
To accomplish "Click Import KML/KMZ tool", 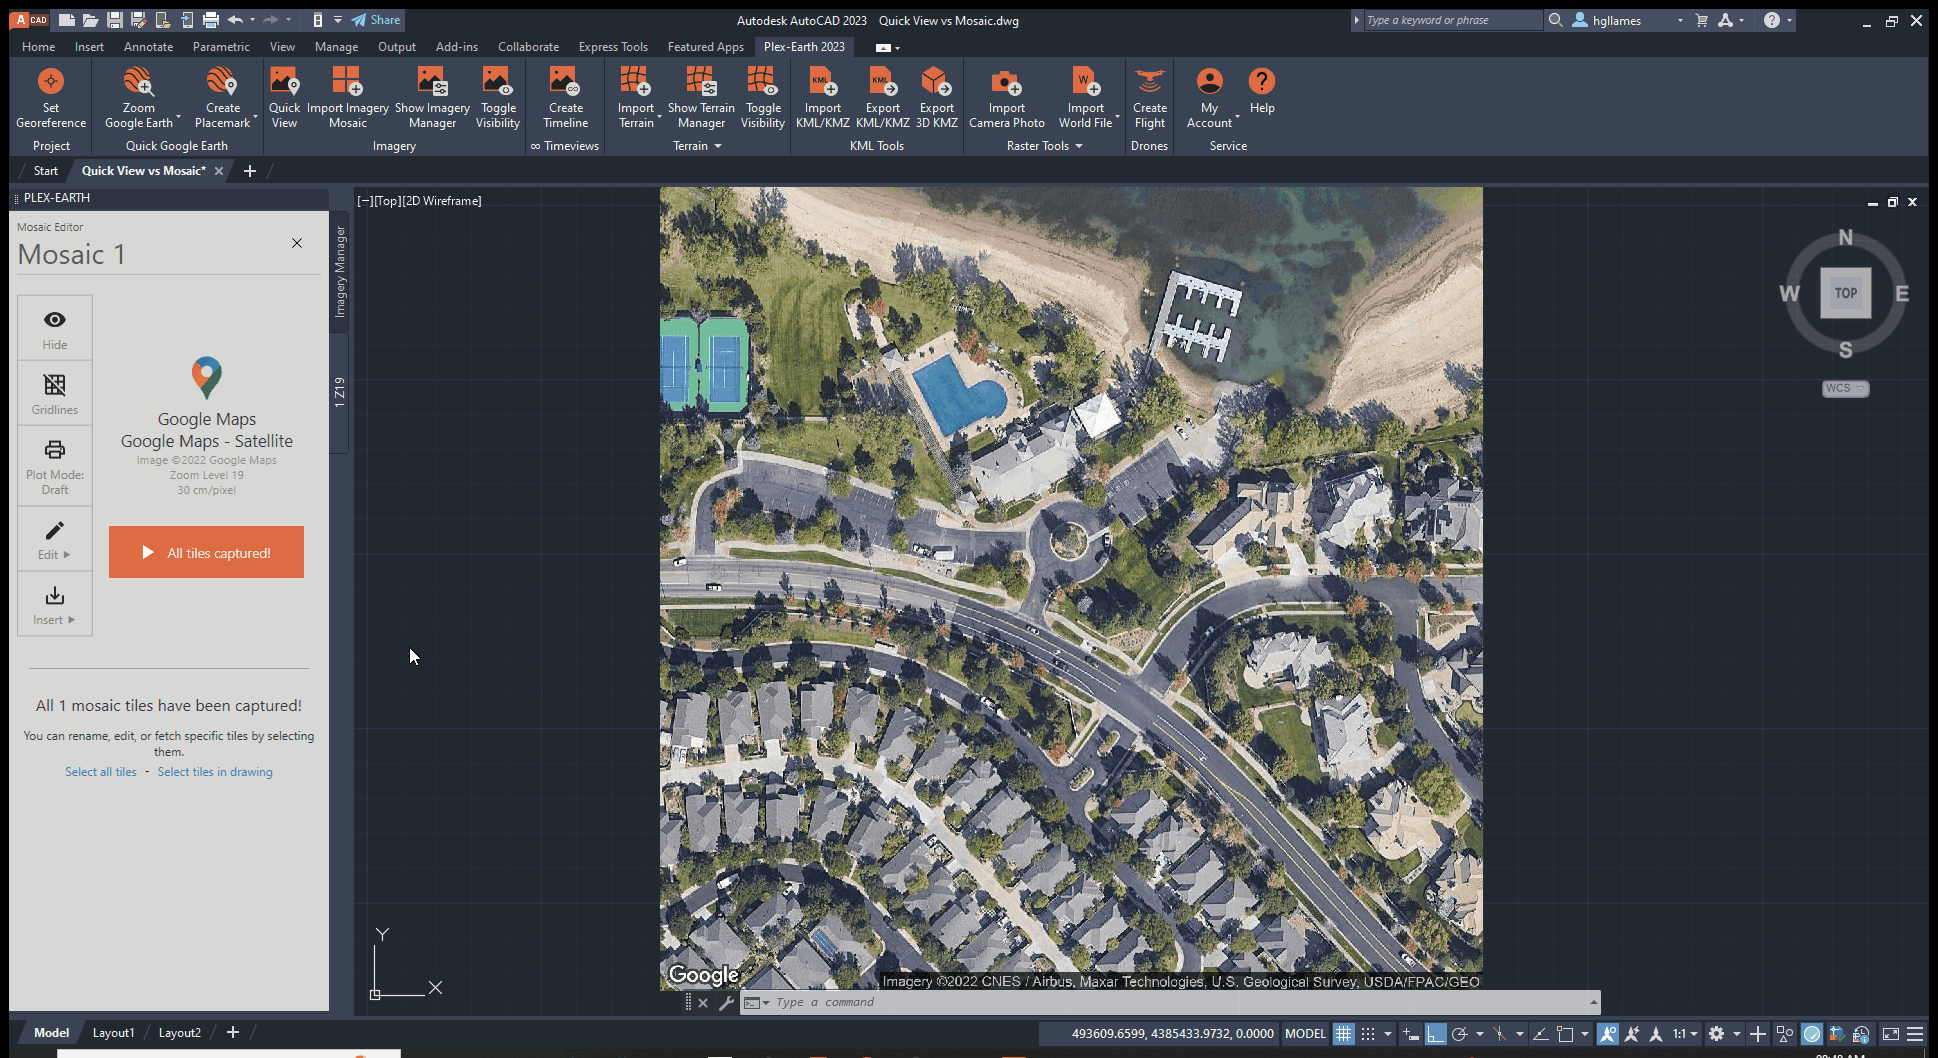I will 823,98.
